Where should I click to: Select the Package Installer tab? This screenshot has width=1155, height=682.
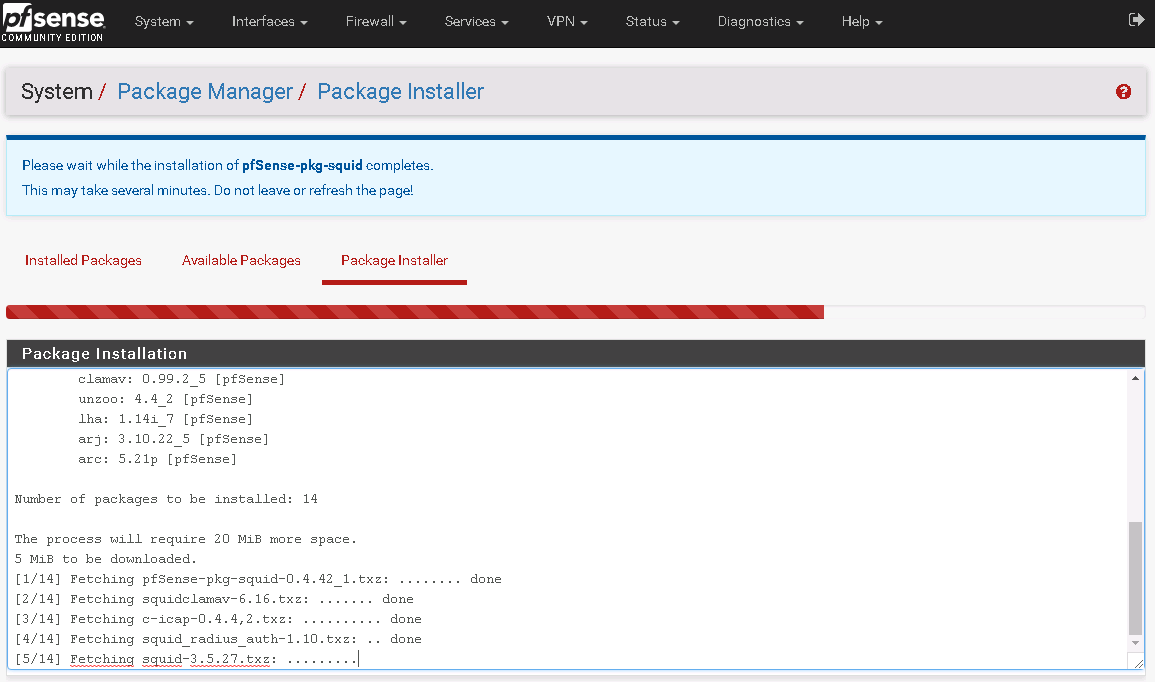394,260
